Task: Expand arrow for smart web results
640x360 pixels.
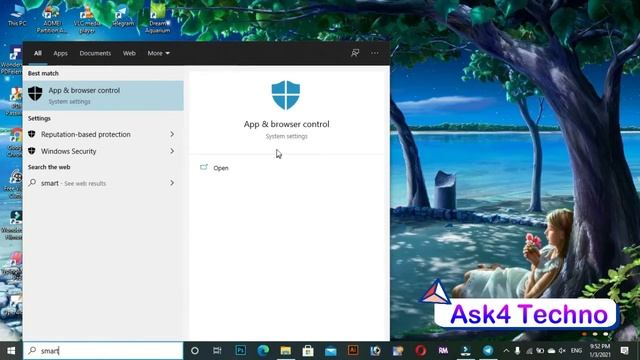Action: click(x=172, y=183)
